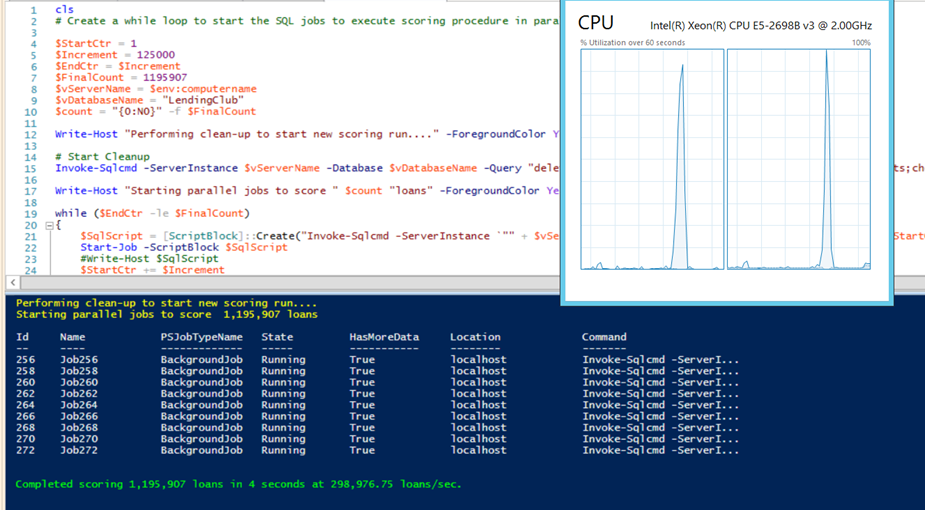Click the 'Location' column header

coord(475,337)
